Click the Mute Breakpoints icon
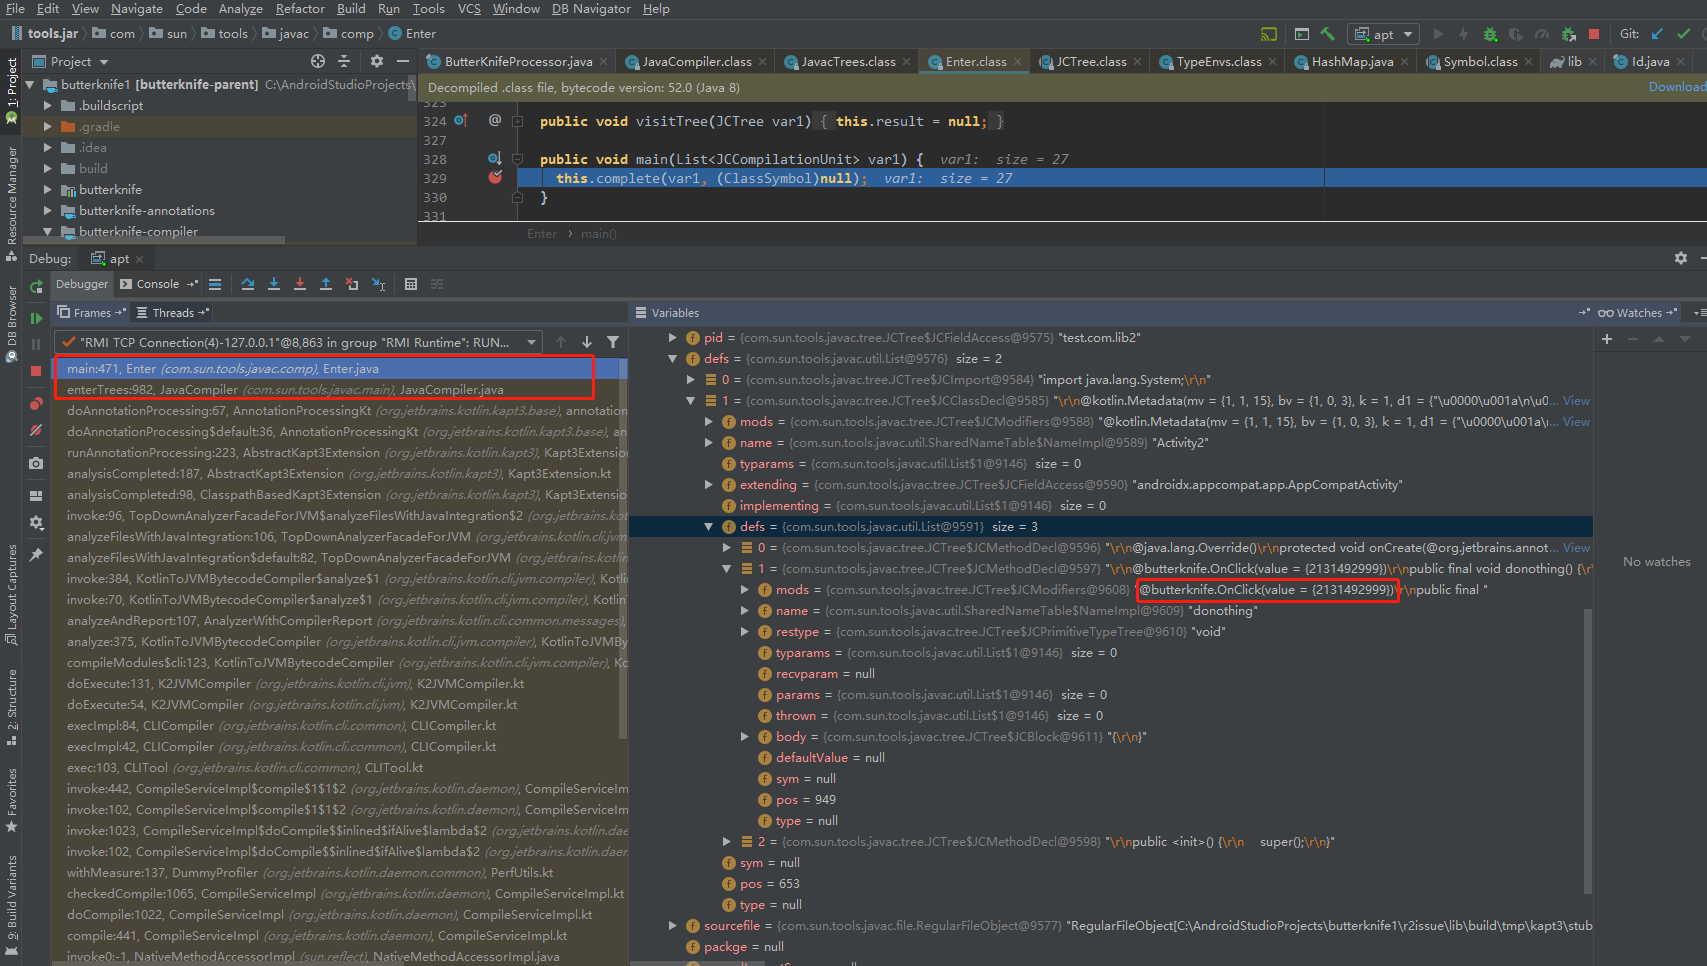 coord(36,430)
